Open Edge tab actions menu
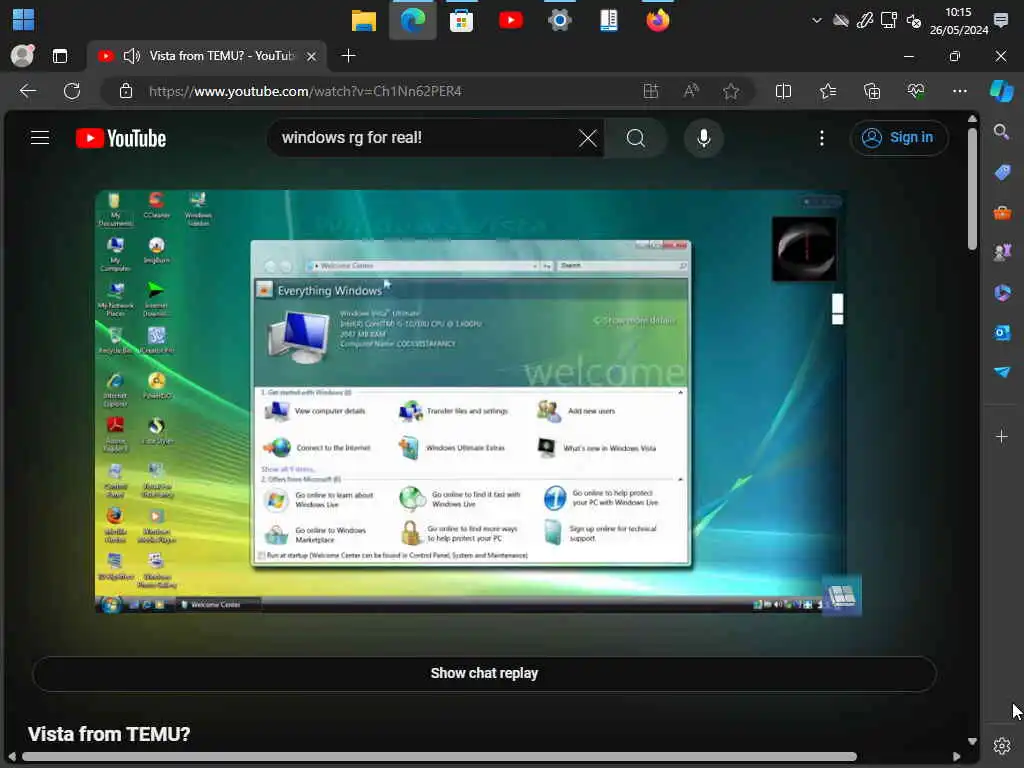Viewport: 1024px width, 768px height. pyautogui.click(x=59, y=56)
